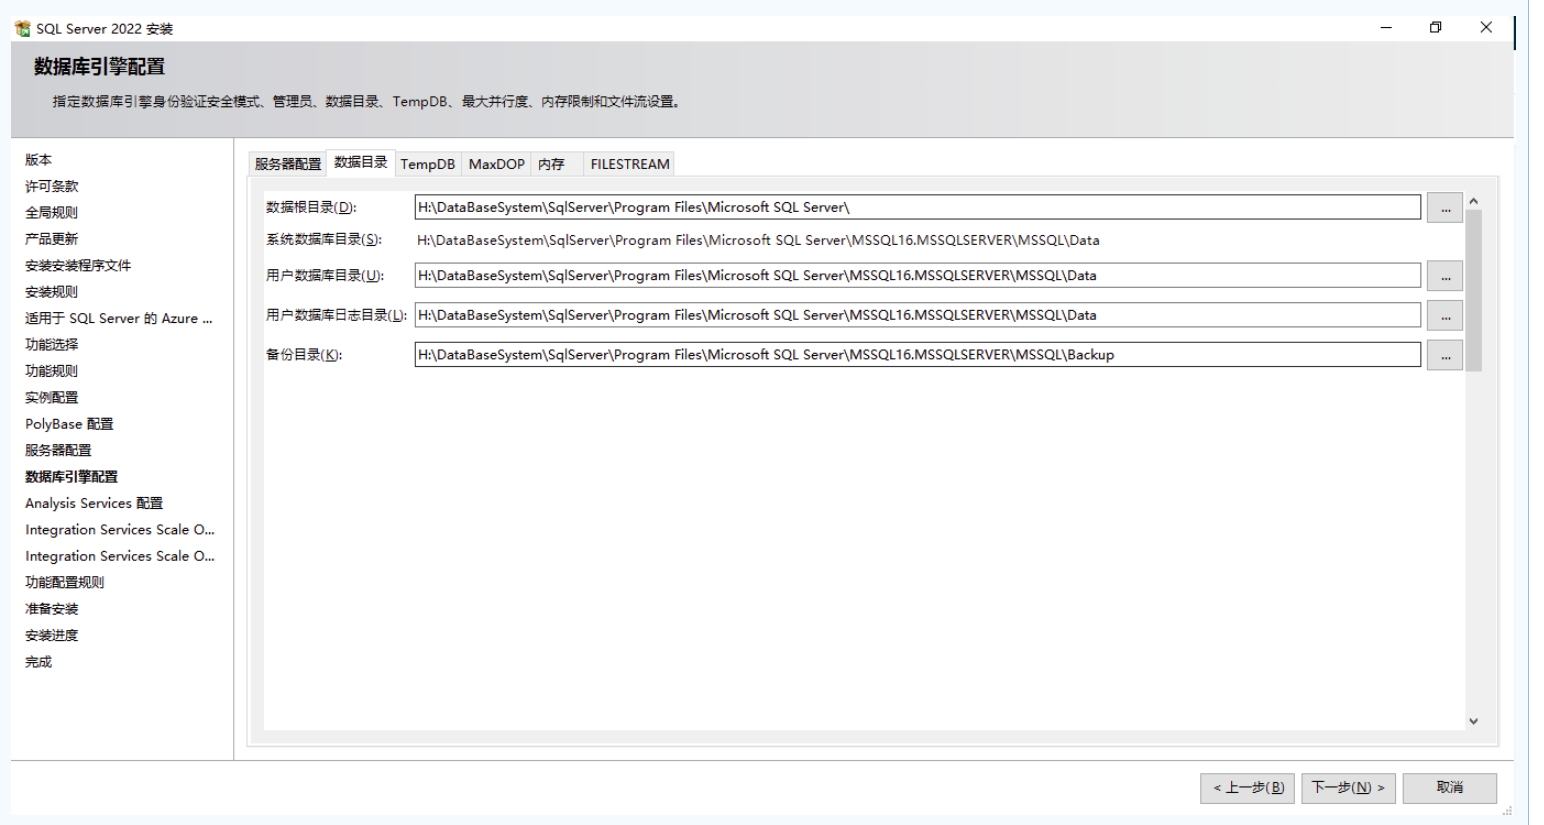Browse for the 用户数据库日志目录 folder
This screenshot has height=825, width=1544.
click(1444, 316)
